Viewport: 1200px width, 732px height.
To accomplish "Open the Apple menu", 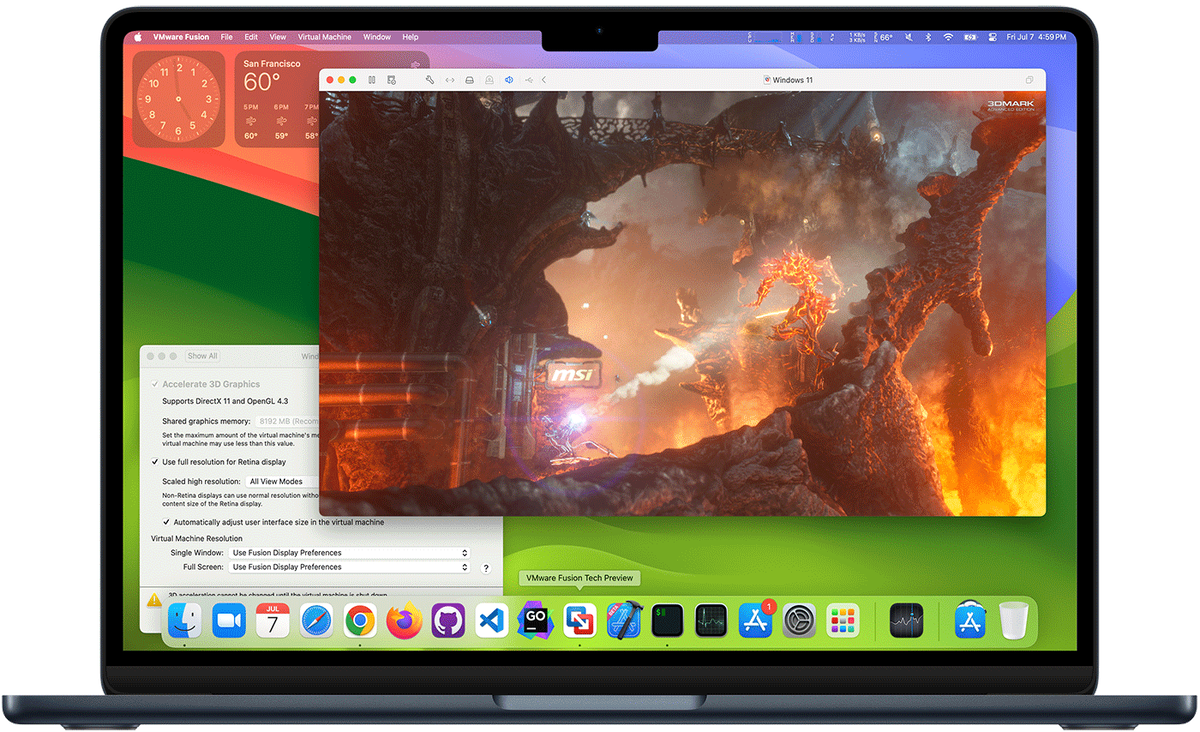I will (x=138, y=37).
